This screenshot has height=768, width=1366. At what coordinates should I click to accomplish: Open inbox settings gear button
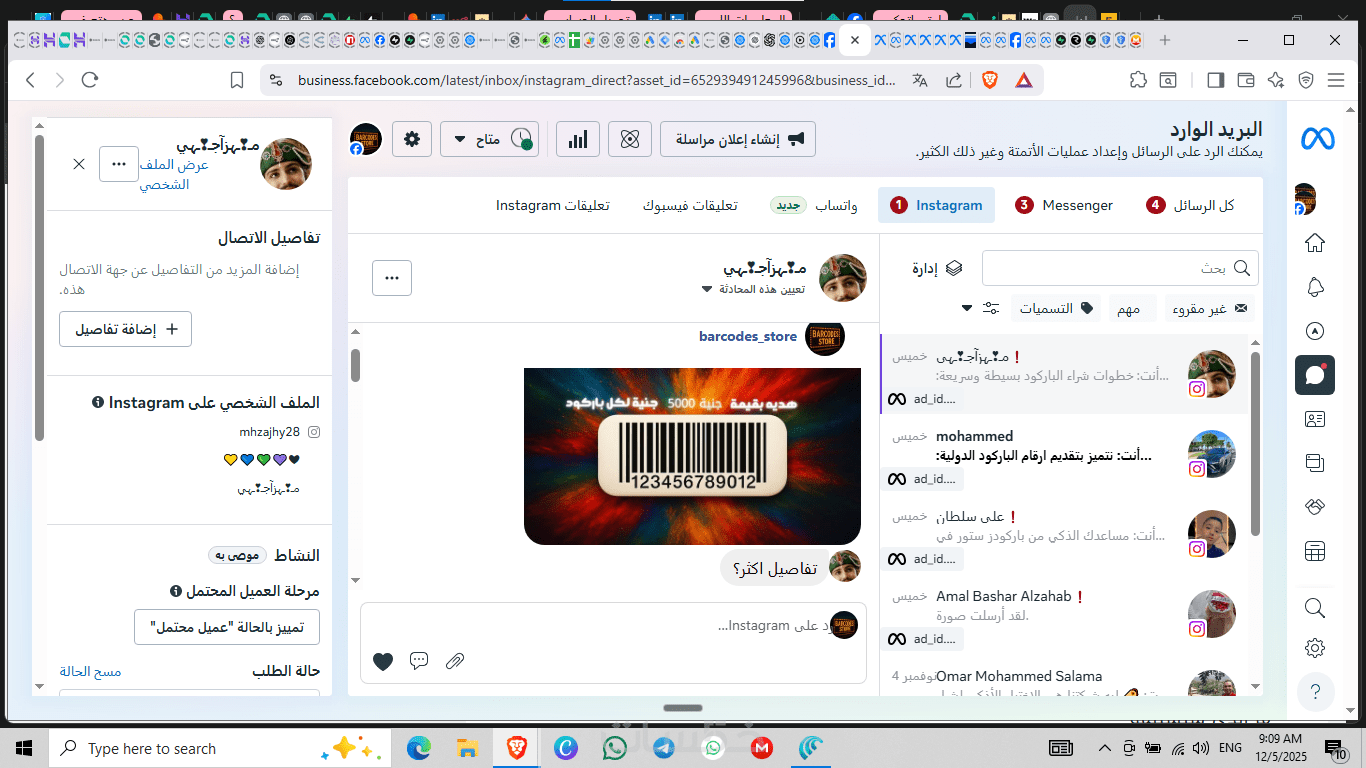(412, 139)
